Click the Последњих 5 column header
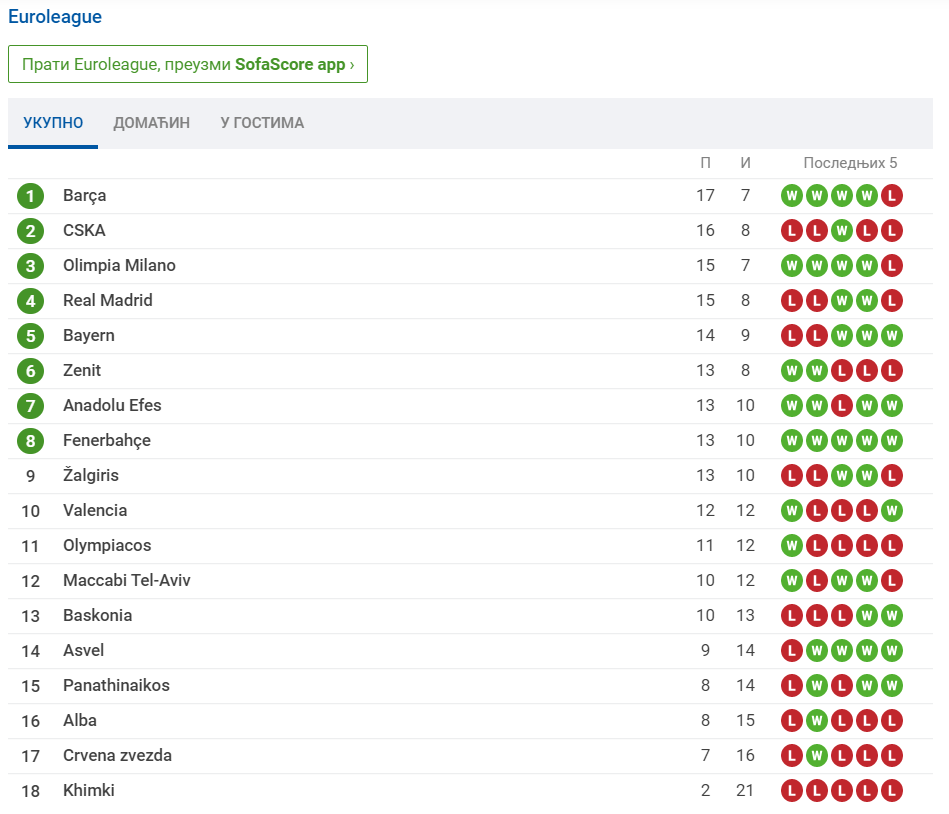The height and width of the screenshot is (814, 949). coord(850,163)
